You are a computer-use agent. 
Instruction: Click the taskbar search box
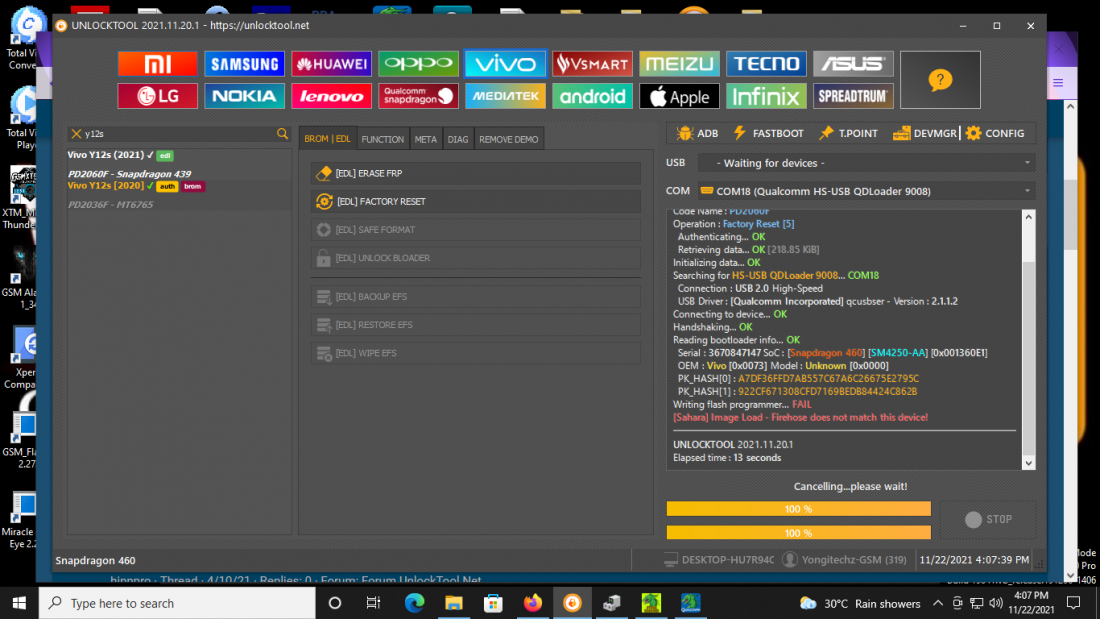pos(177,603)
